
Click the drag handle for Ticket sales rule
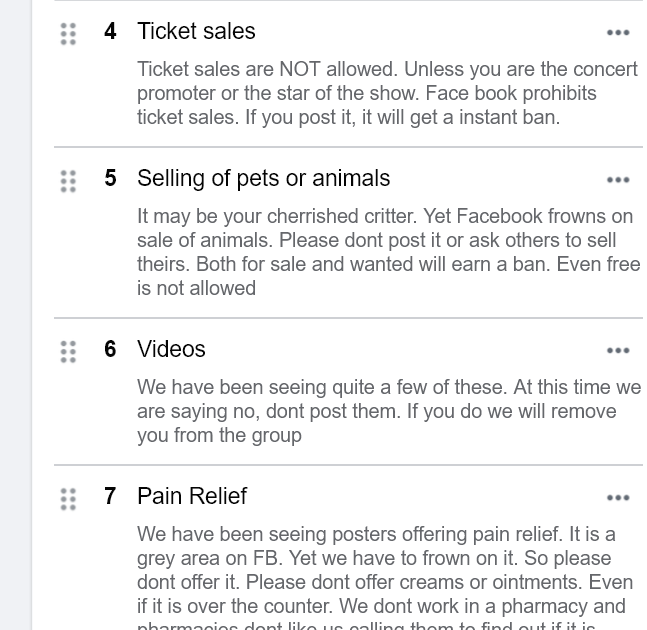[x=68, y=34]
